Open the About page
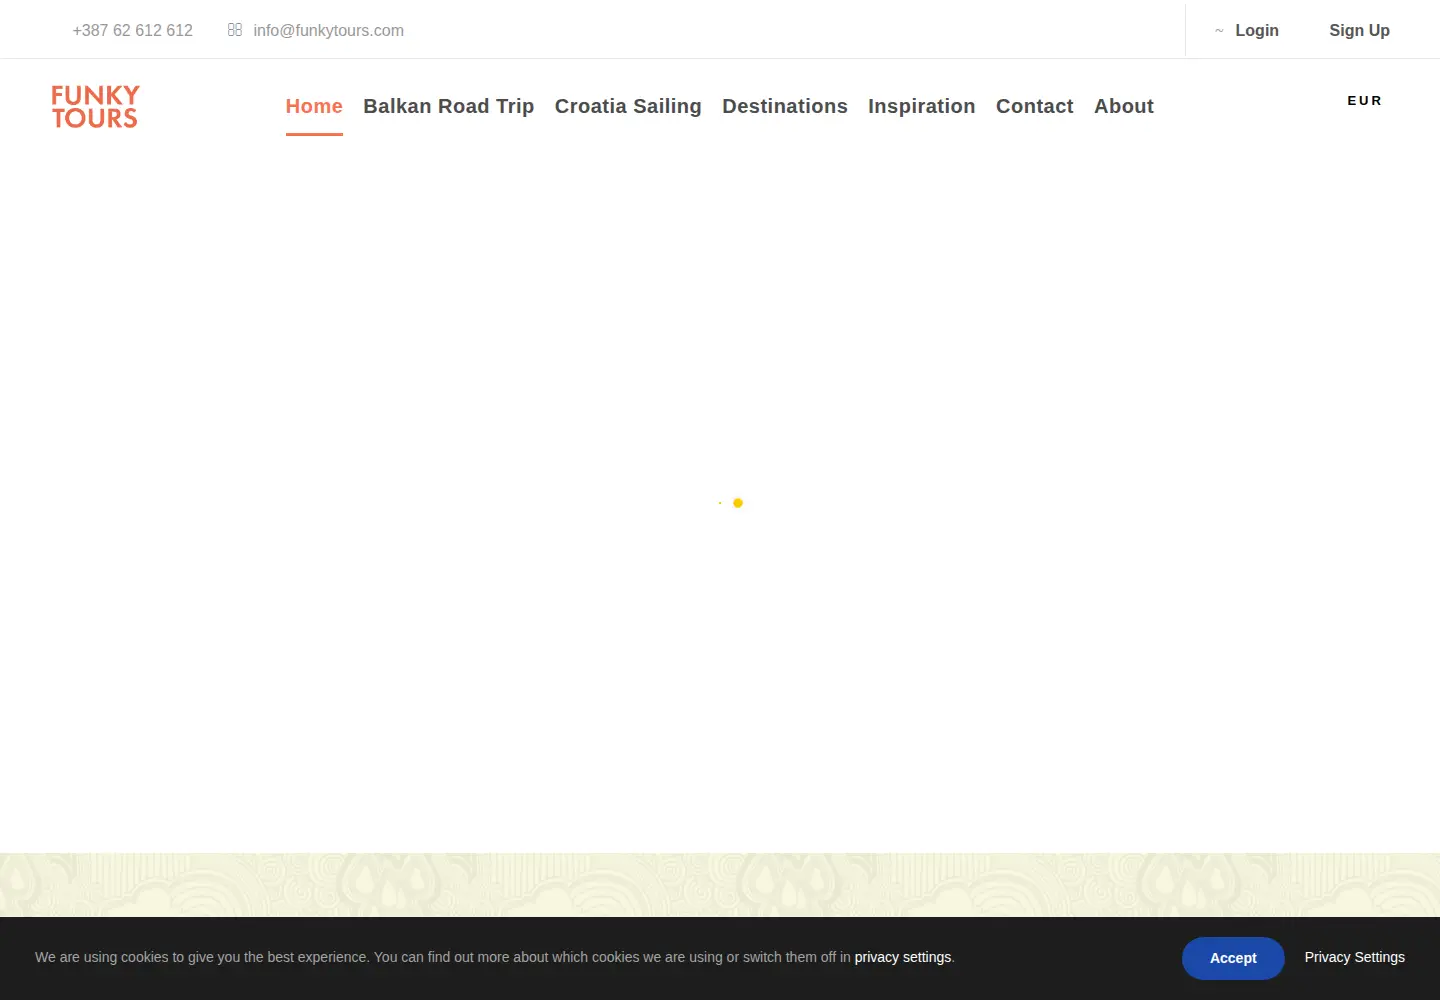 click(x=1124, y=106)
